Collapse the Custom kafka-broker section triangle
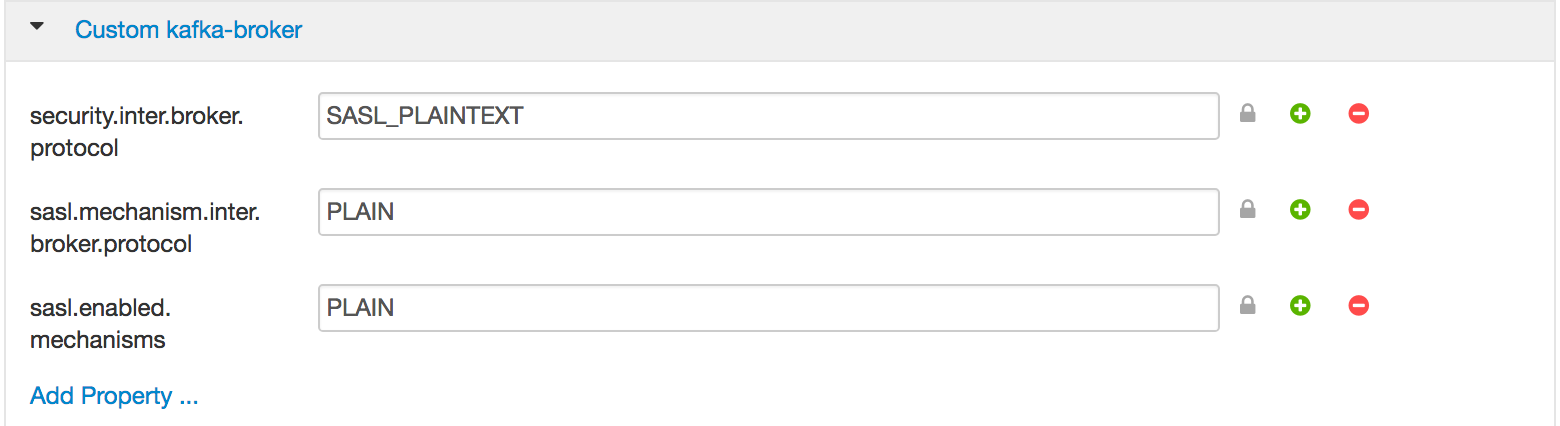The width and height of the screenshot is (1560, 426). point(38,28)
